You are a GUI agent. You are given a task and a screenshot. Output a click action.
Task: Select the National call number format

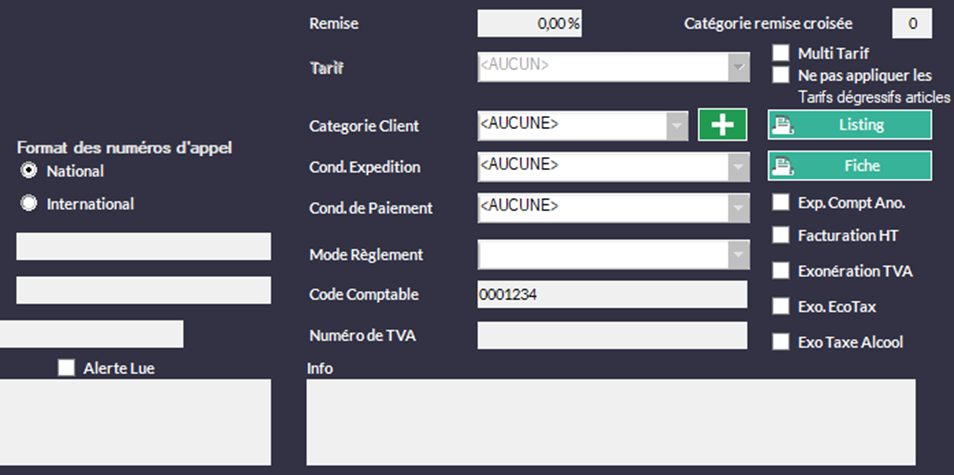[x=29, y=171]
